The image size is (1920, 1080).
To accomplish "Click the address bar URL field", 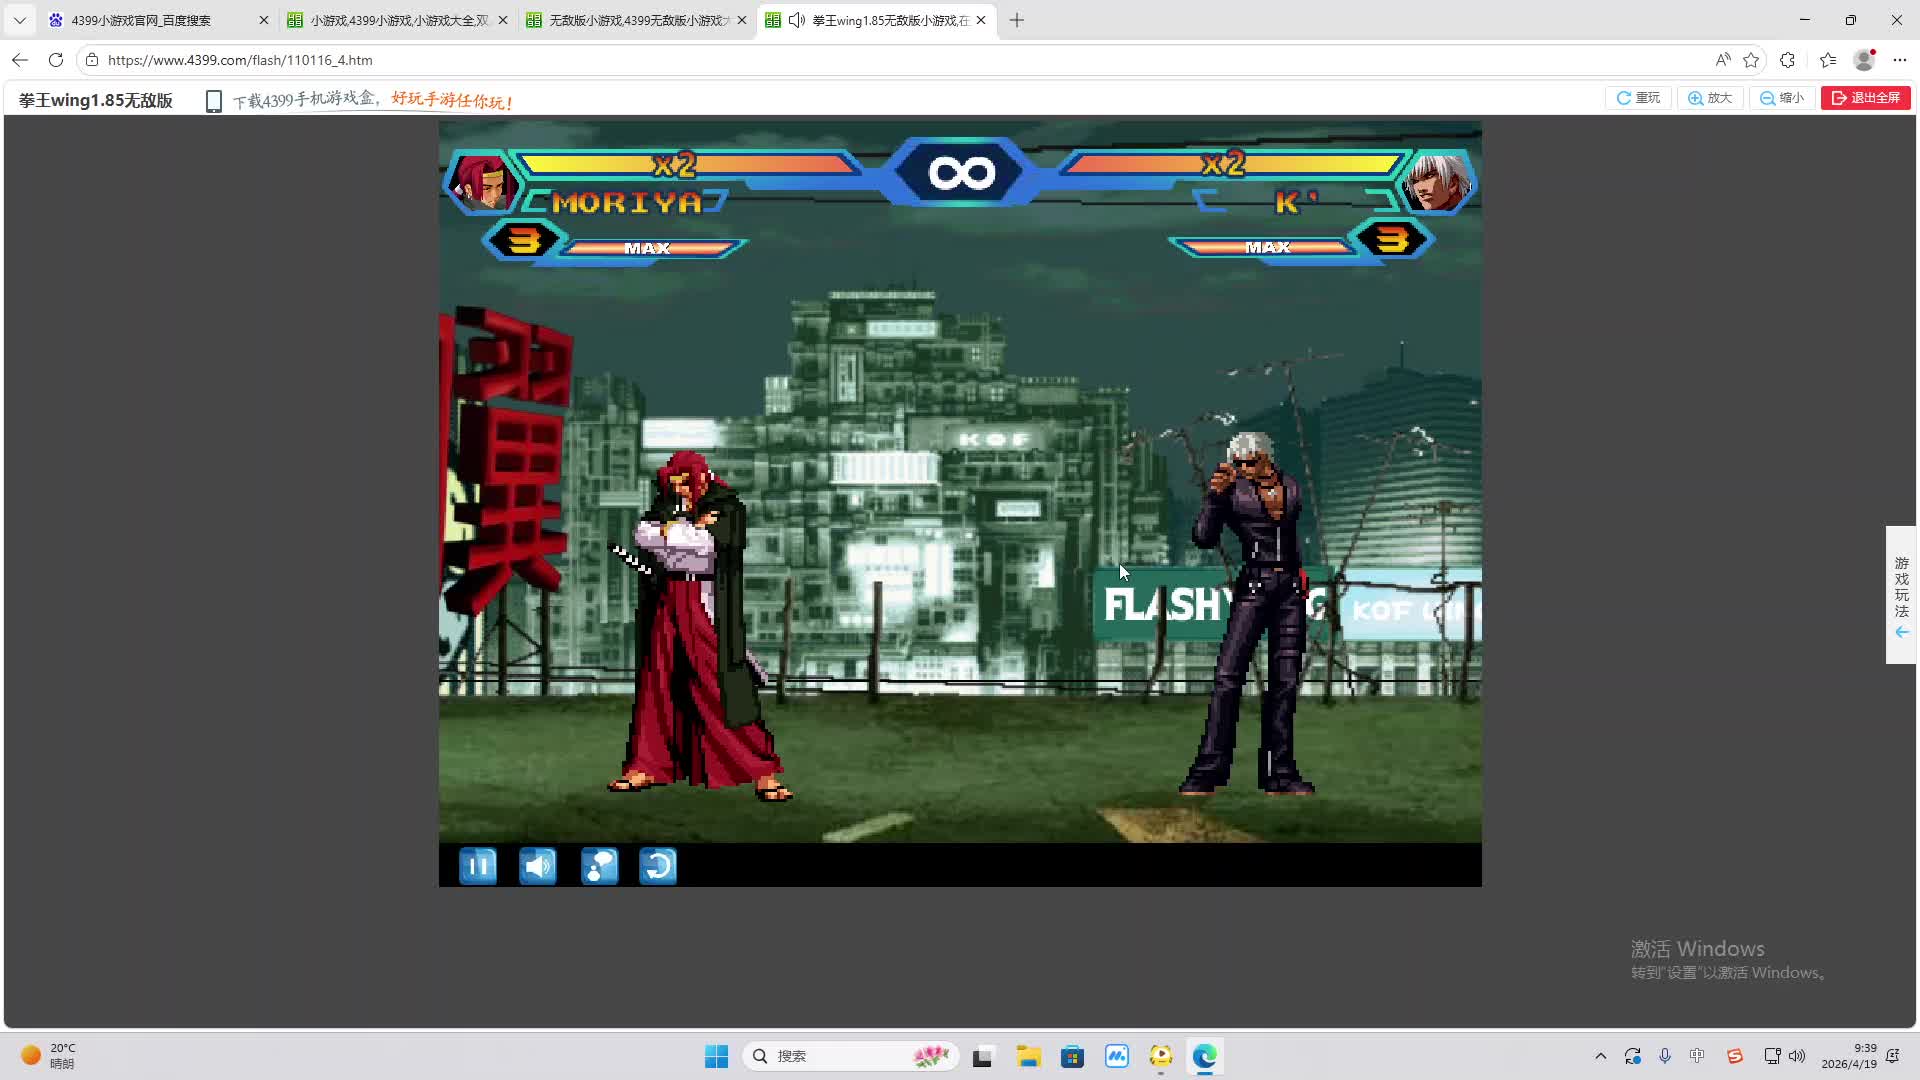I will click(900, 60).
